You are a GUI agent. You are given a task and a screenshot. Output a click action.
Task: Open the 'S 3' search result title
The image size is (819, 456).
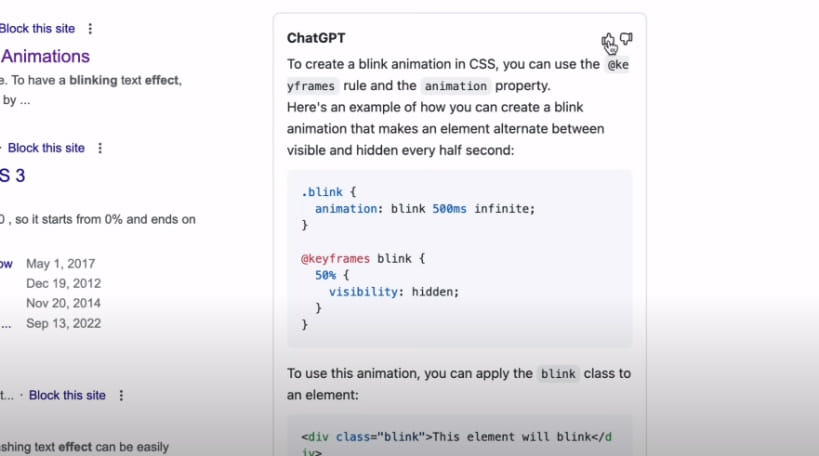[x=13, y=176]
